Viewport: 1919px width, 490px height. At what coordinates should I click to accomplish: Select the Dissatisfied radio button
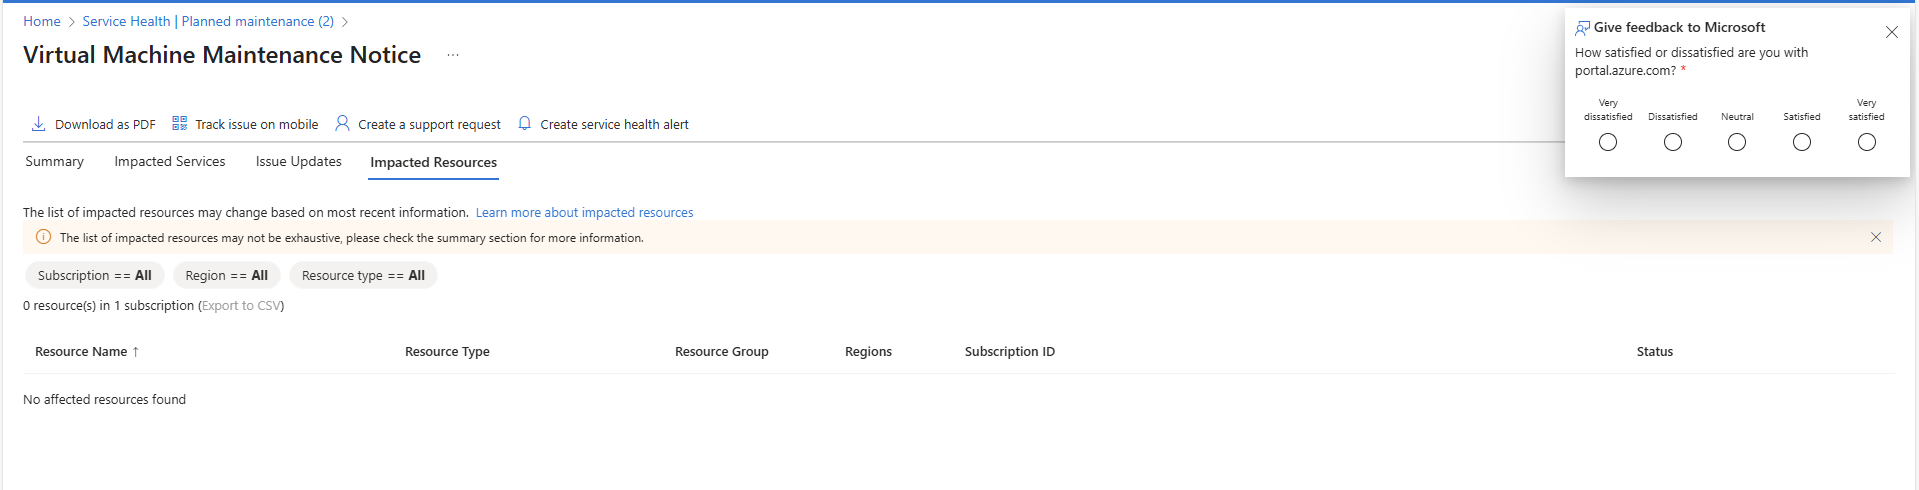tap(1673, 142)
